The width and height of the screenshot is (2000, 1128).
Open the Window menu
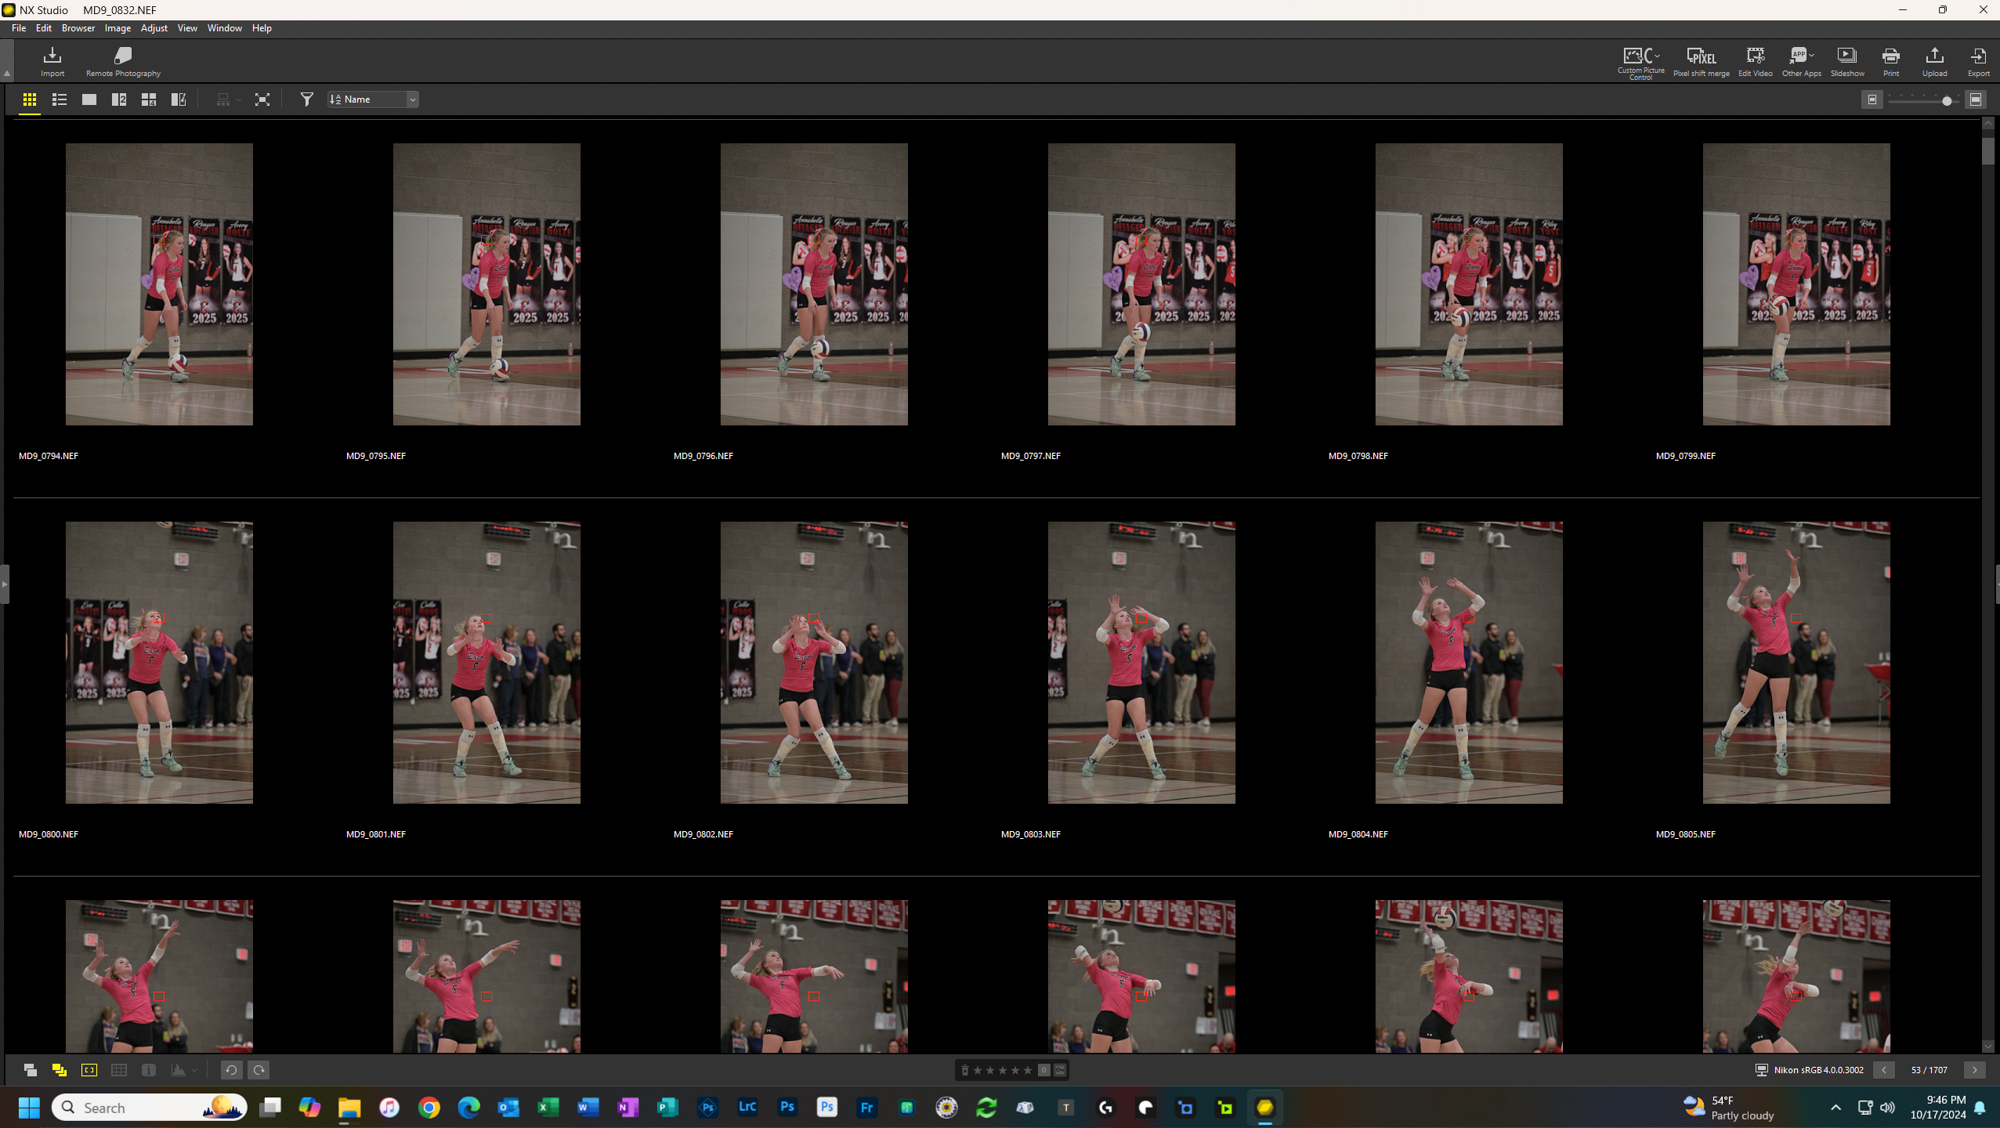click(224, 28)
